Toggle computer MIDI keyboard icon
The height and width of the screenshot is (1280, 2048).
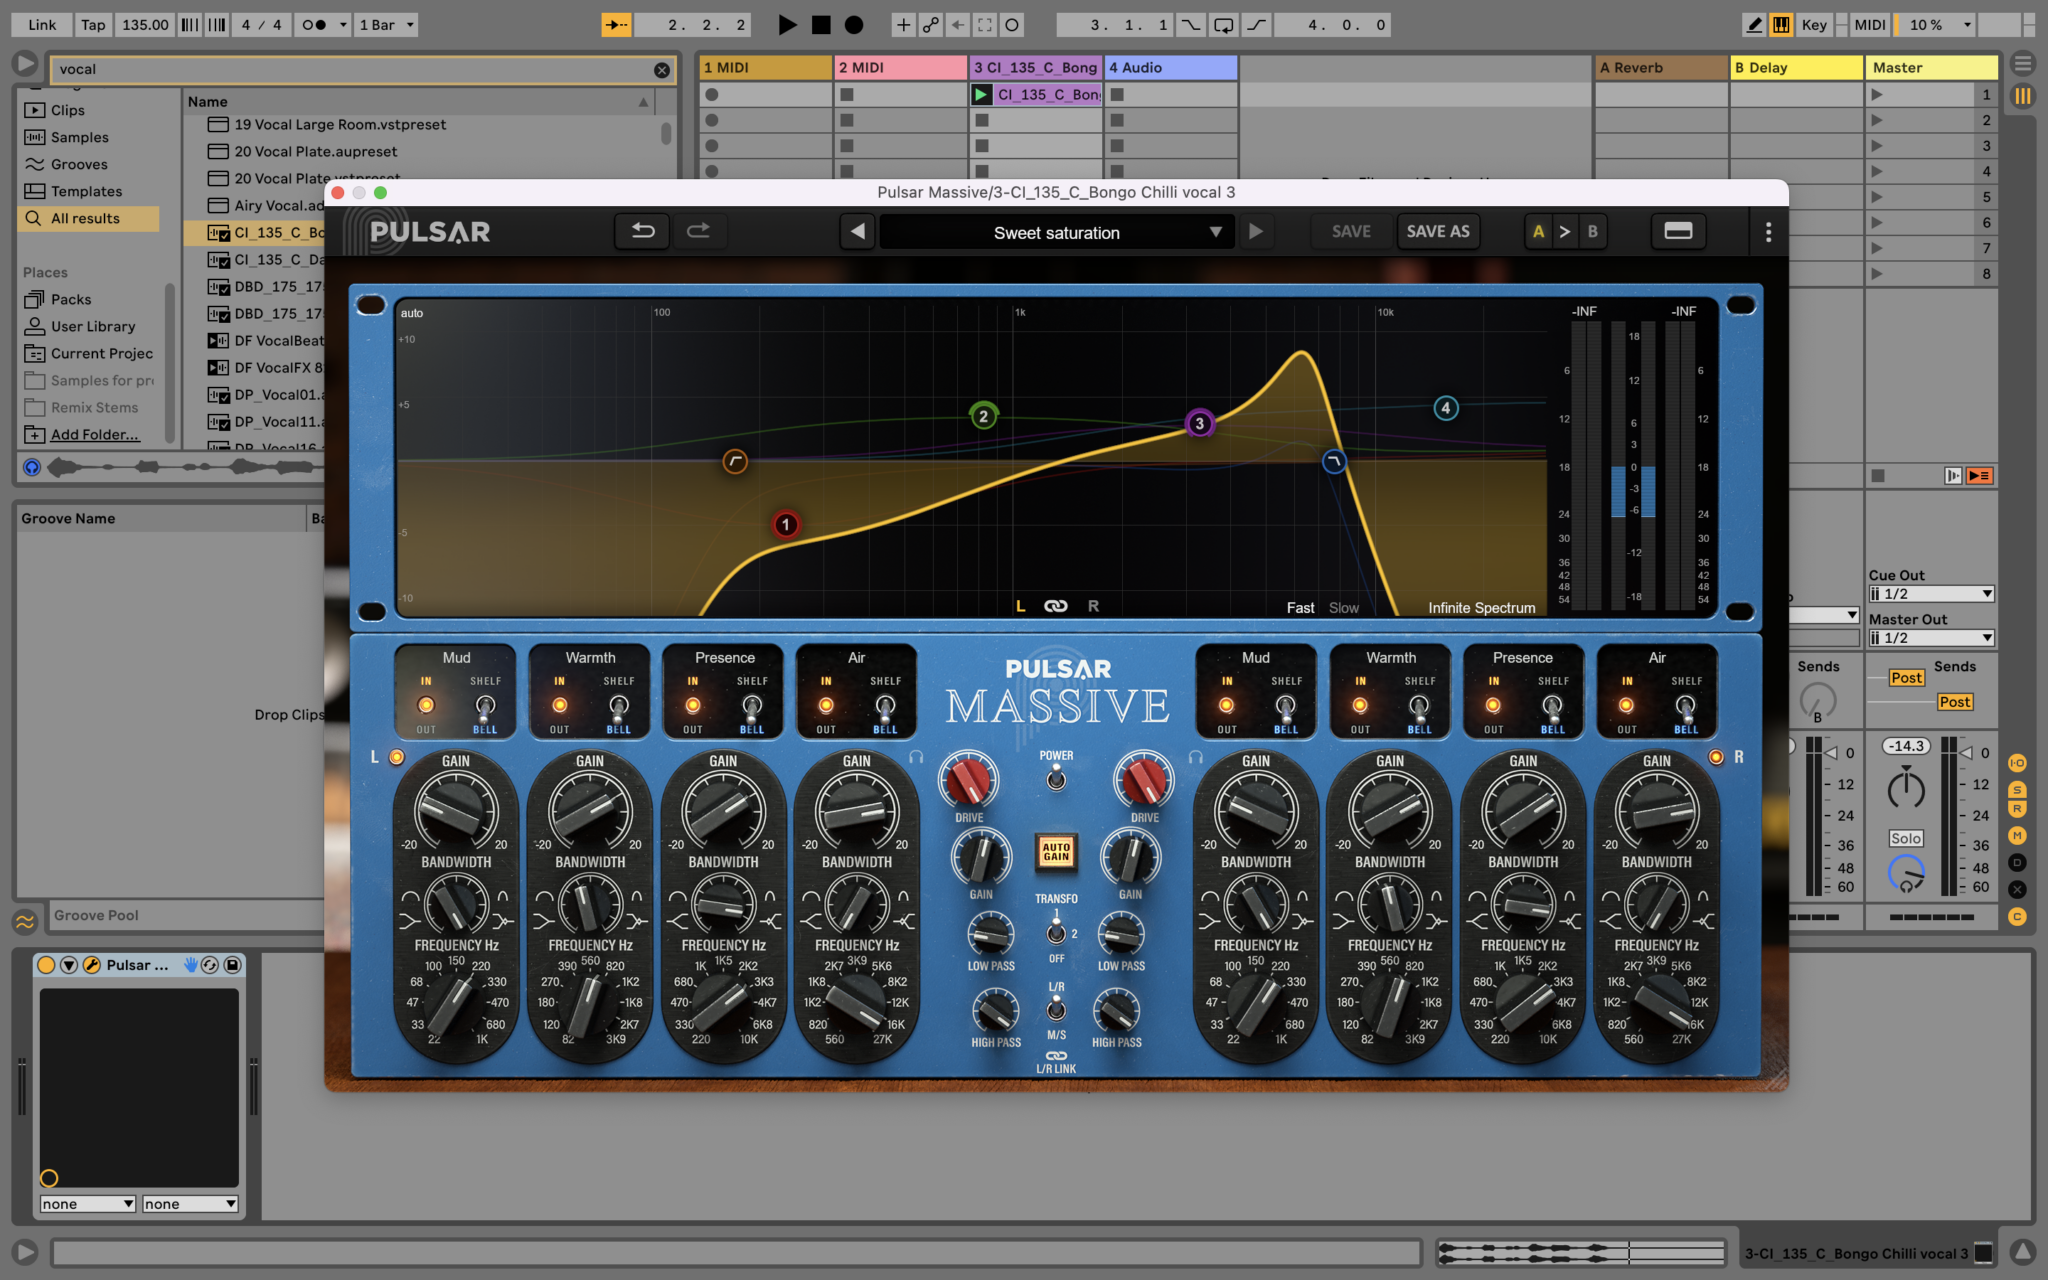(x=1781, y=25)
